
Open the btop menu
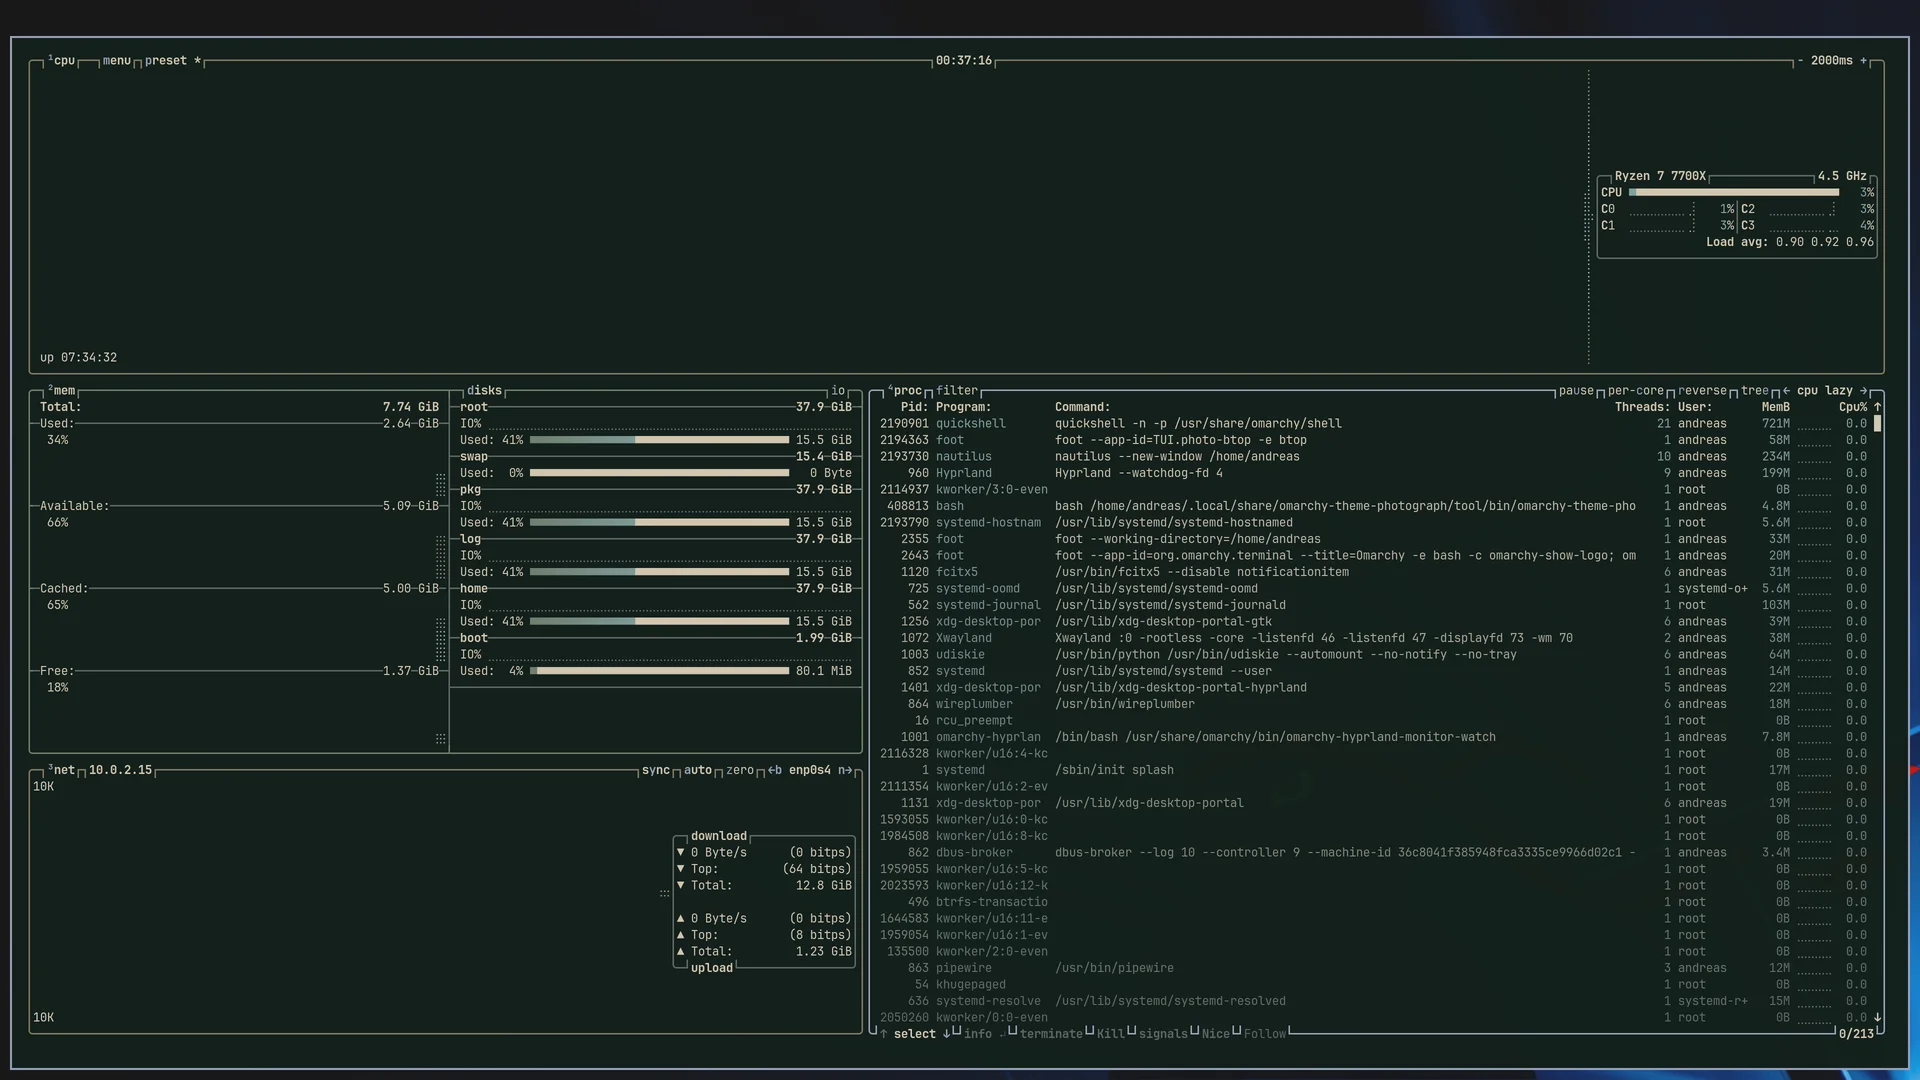coord(116,61)
